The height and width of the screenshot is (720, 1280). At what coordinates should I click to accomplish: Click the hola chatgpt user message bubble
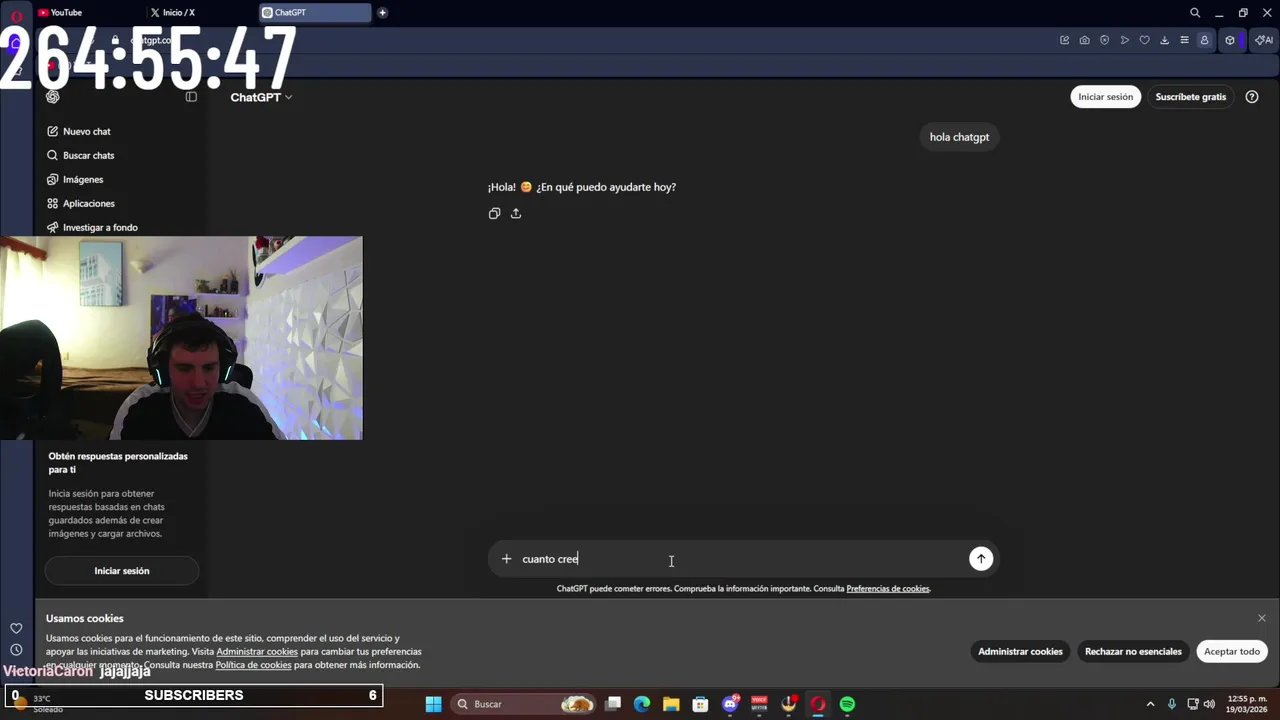[959, 137]
